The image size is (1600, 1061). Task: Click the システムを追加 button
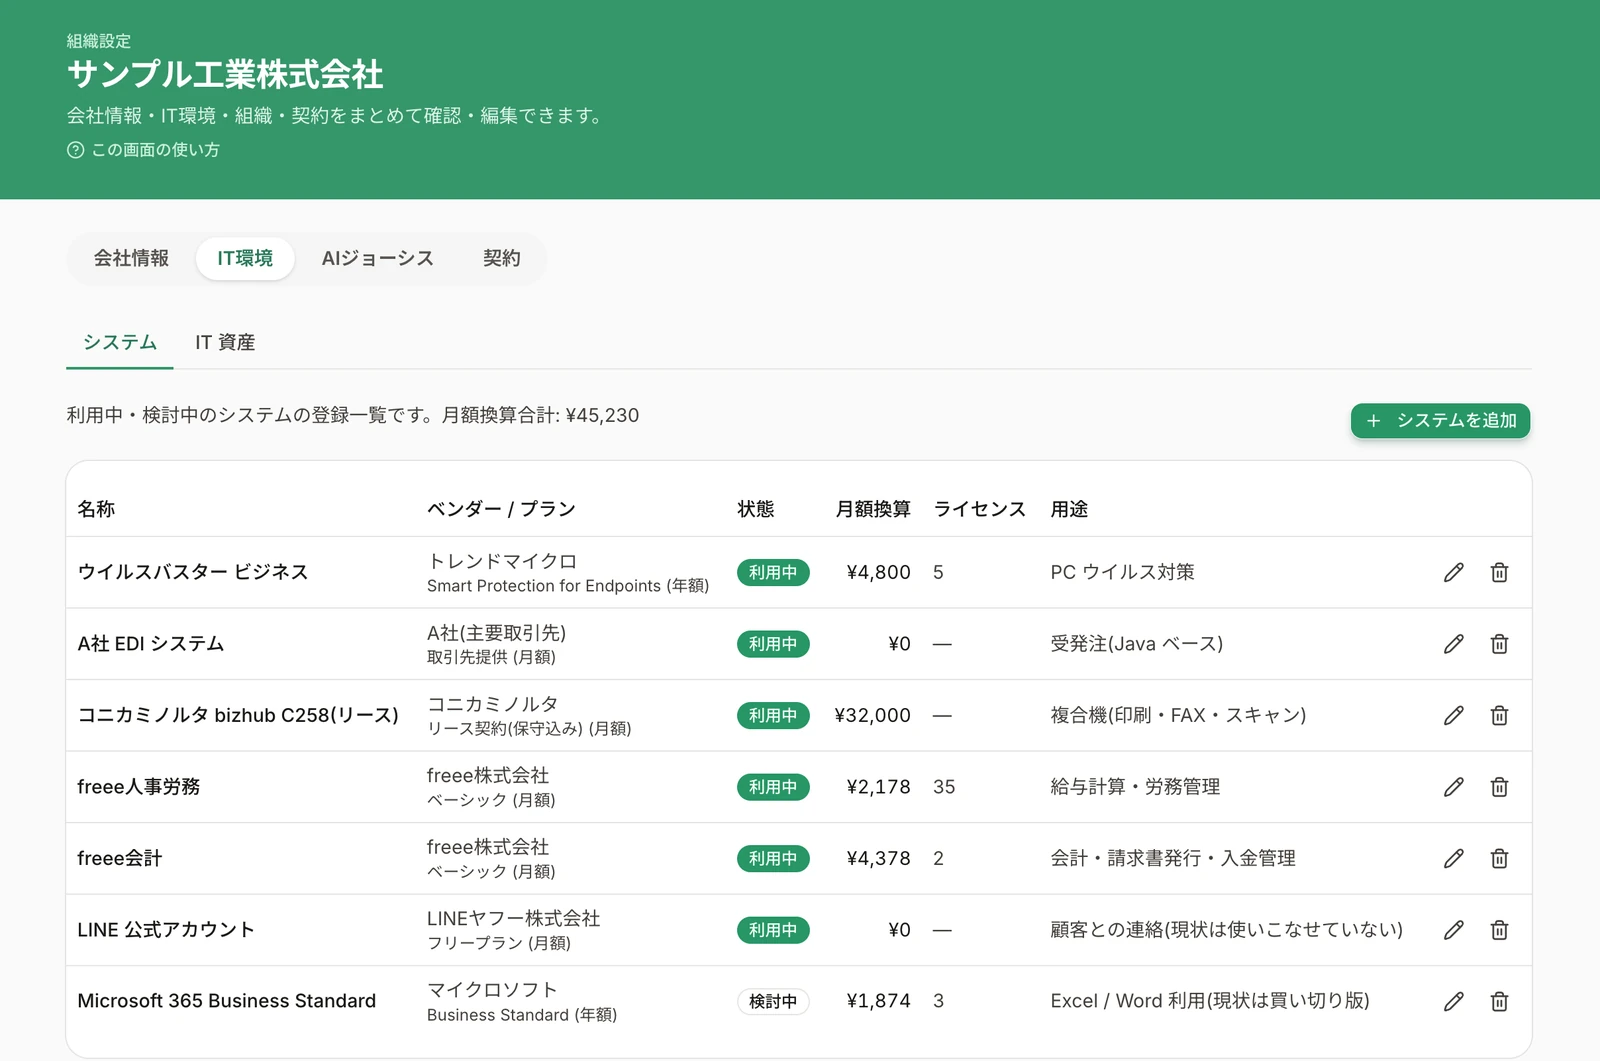click(1440, 420)
